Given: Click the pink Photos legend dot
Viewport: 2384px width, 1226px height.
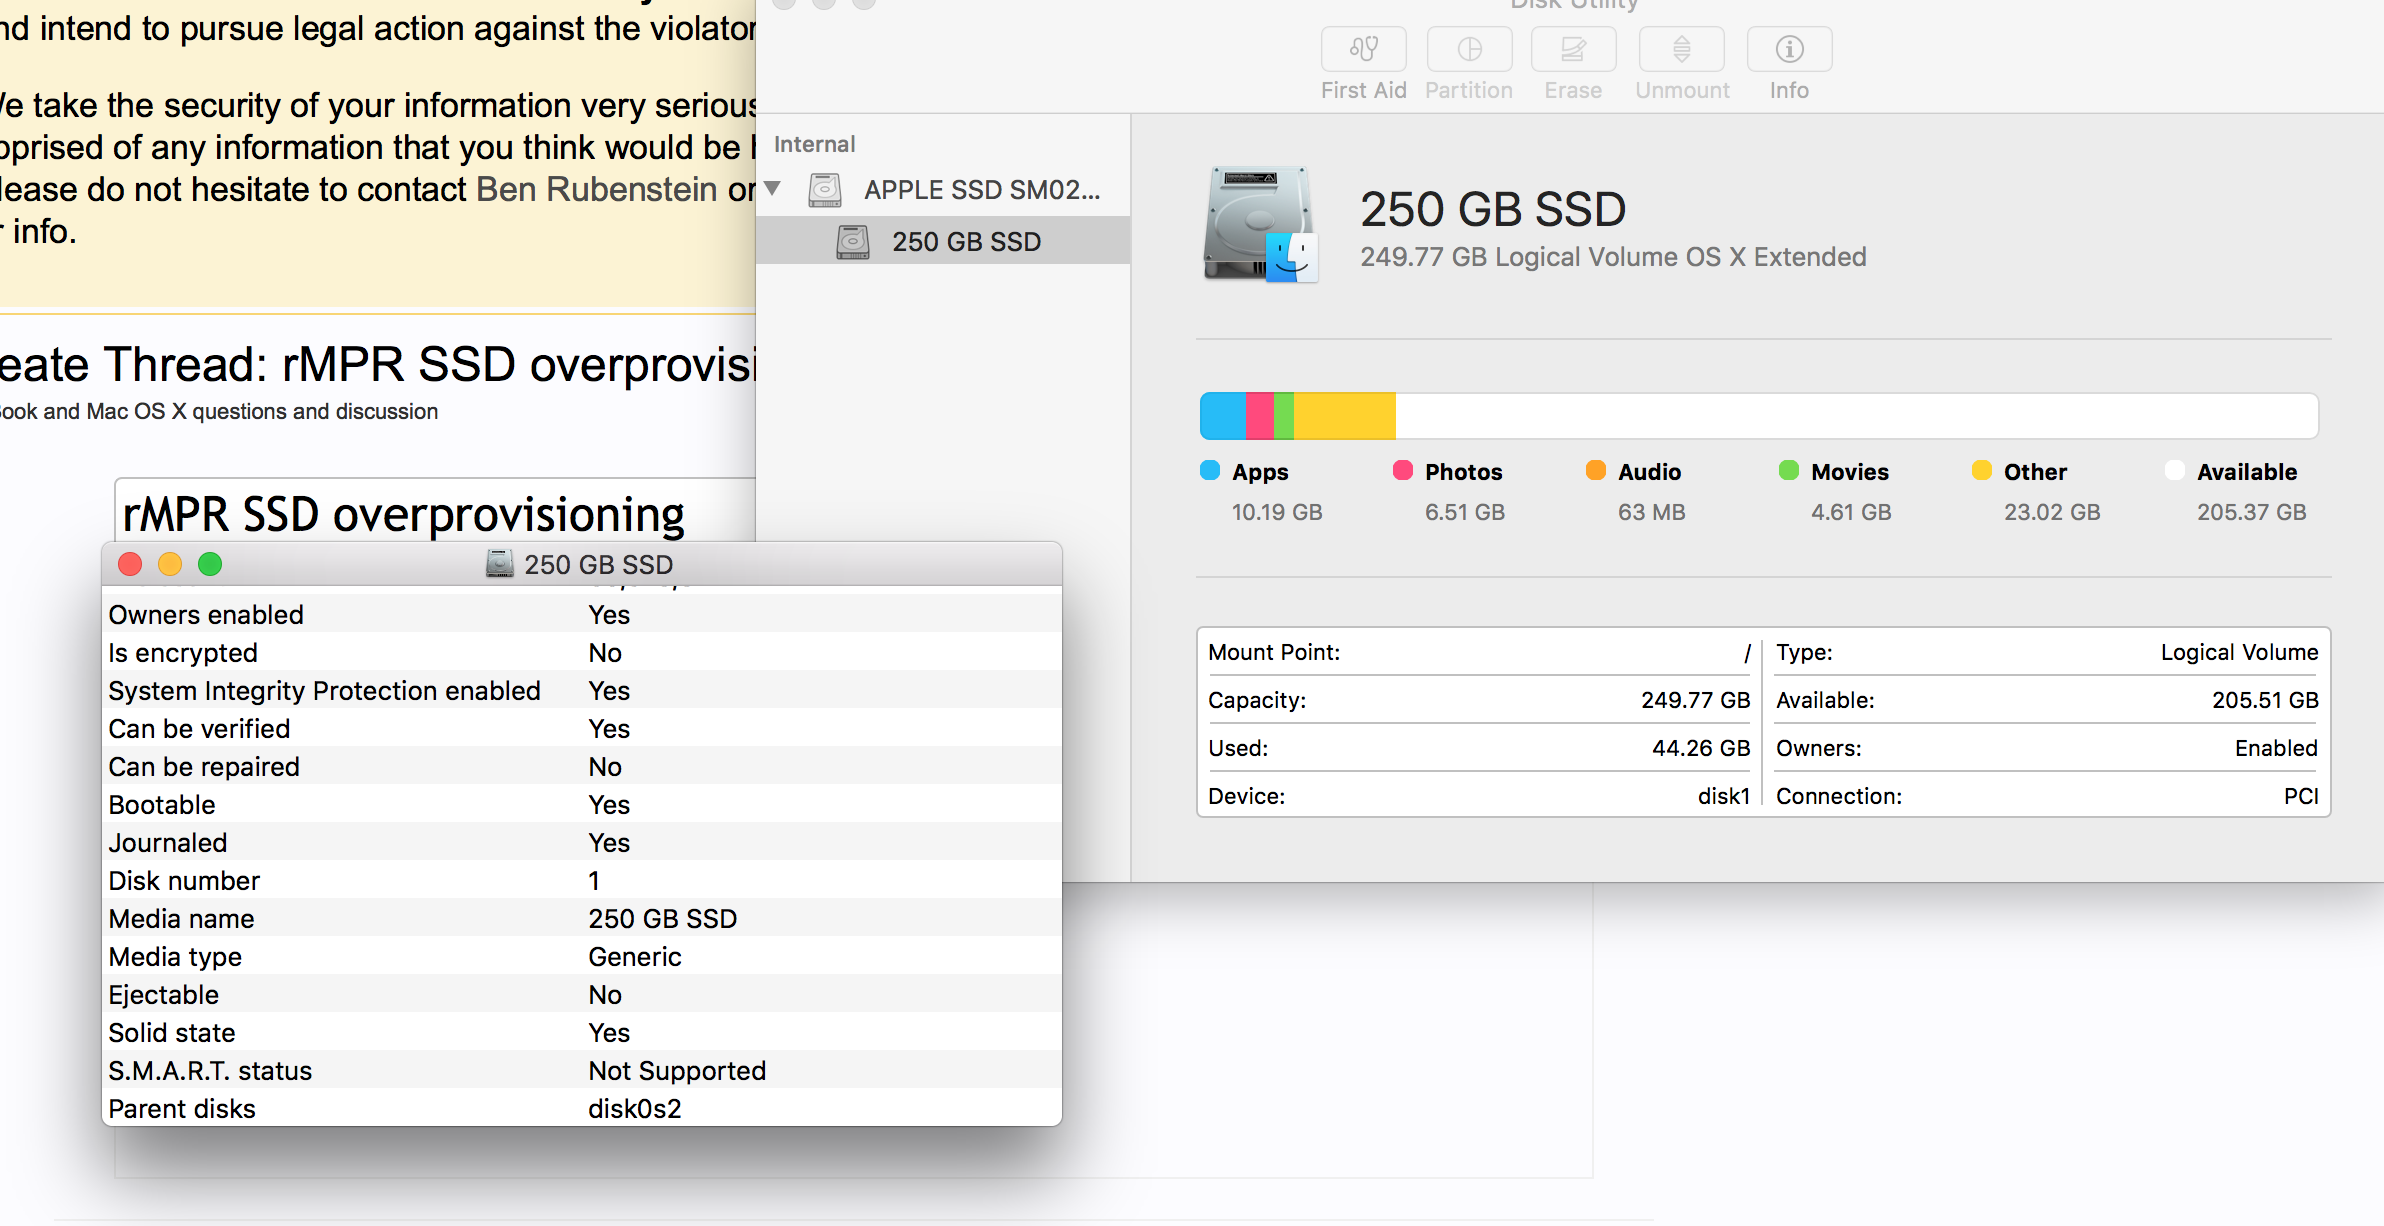Looking at the screenshot, I should [x=1403, y=470].
